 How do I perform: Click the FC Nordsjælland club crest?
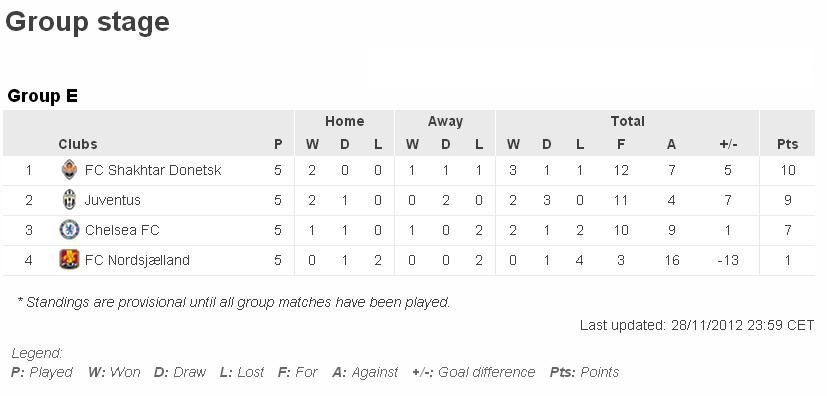tap(69, 260)
